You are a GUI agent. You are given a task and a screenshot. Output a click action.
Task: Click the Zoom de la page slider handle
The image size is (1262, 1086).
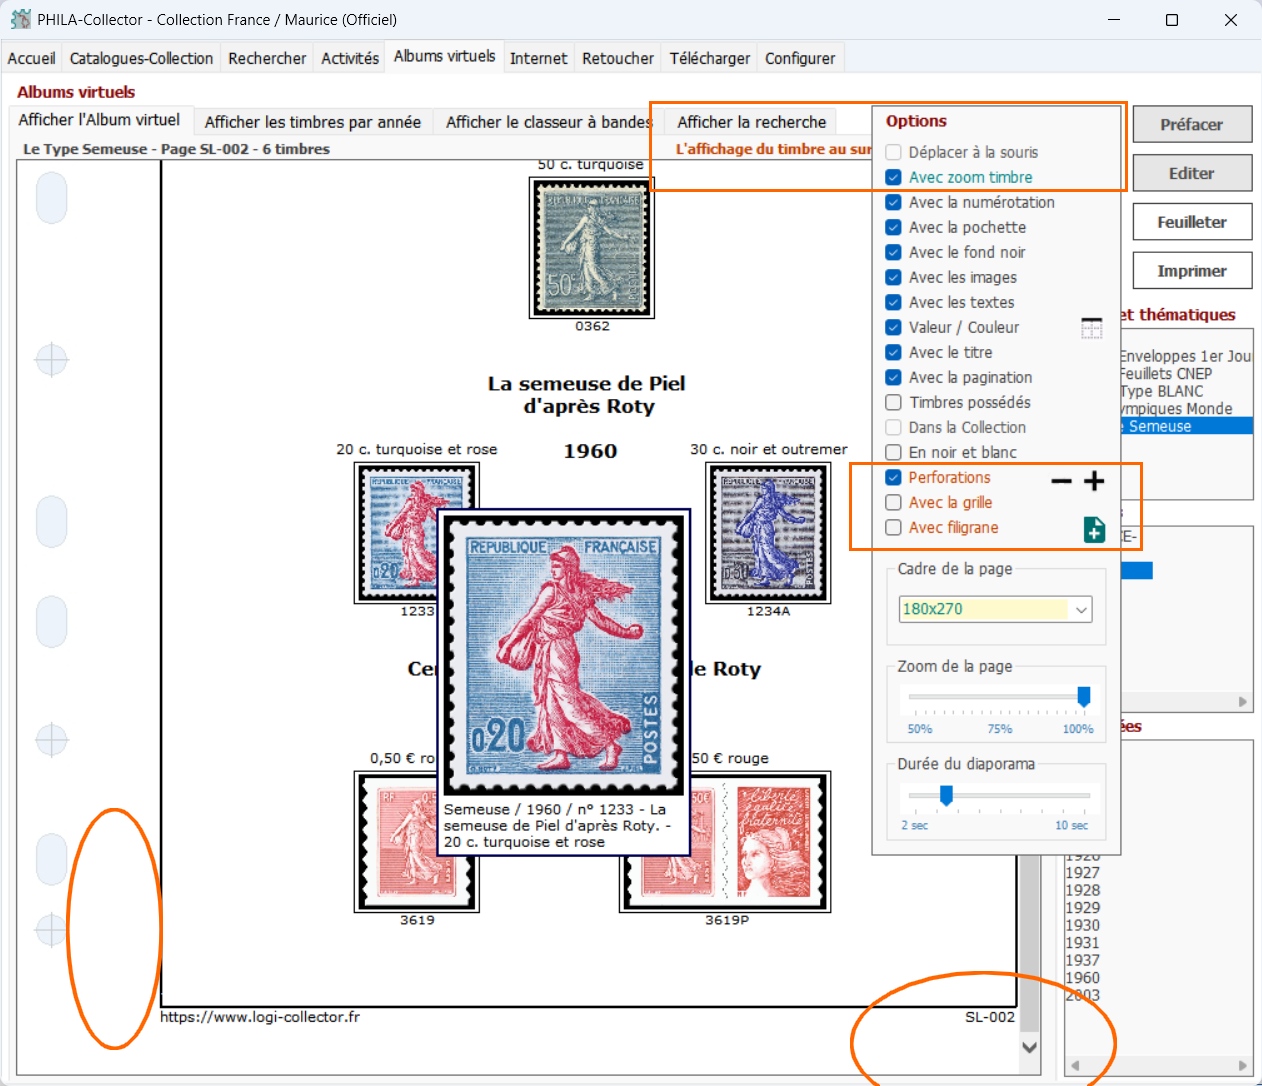pyautogui.click(x=1083, y=697)
